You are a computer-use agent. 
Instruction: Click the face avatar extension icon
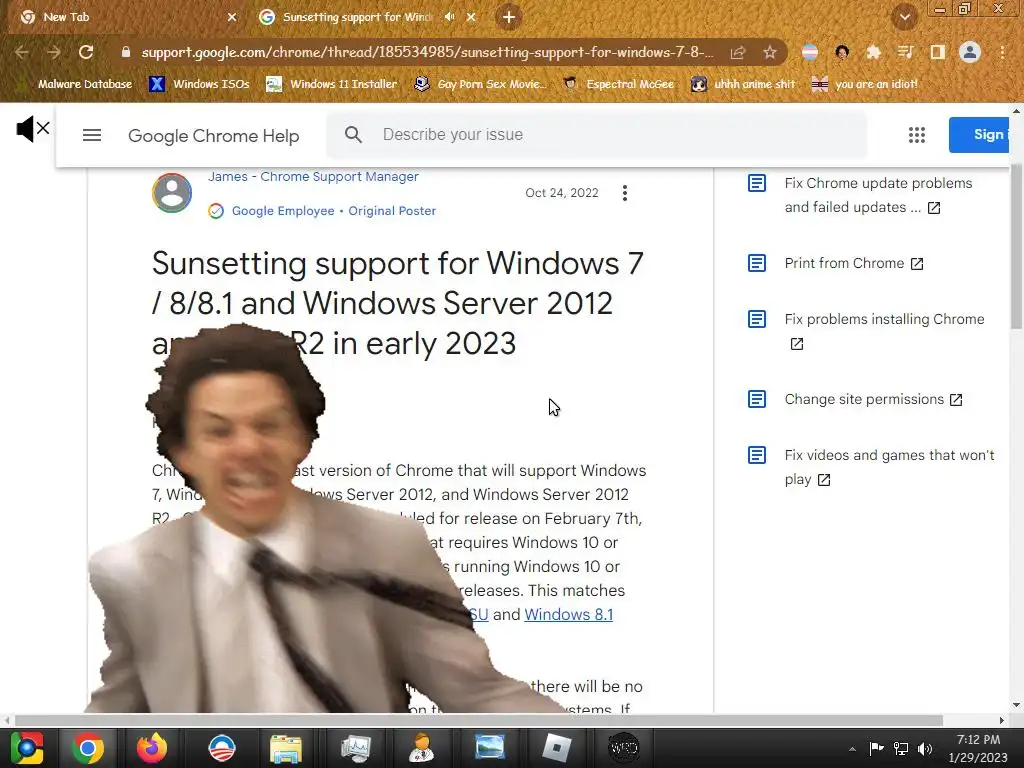pyautogui.click(x=842, y=52)
